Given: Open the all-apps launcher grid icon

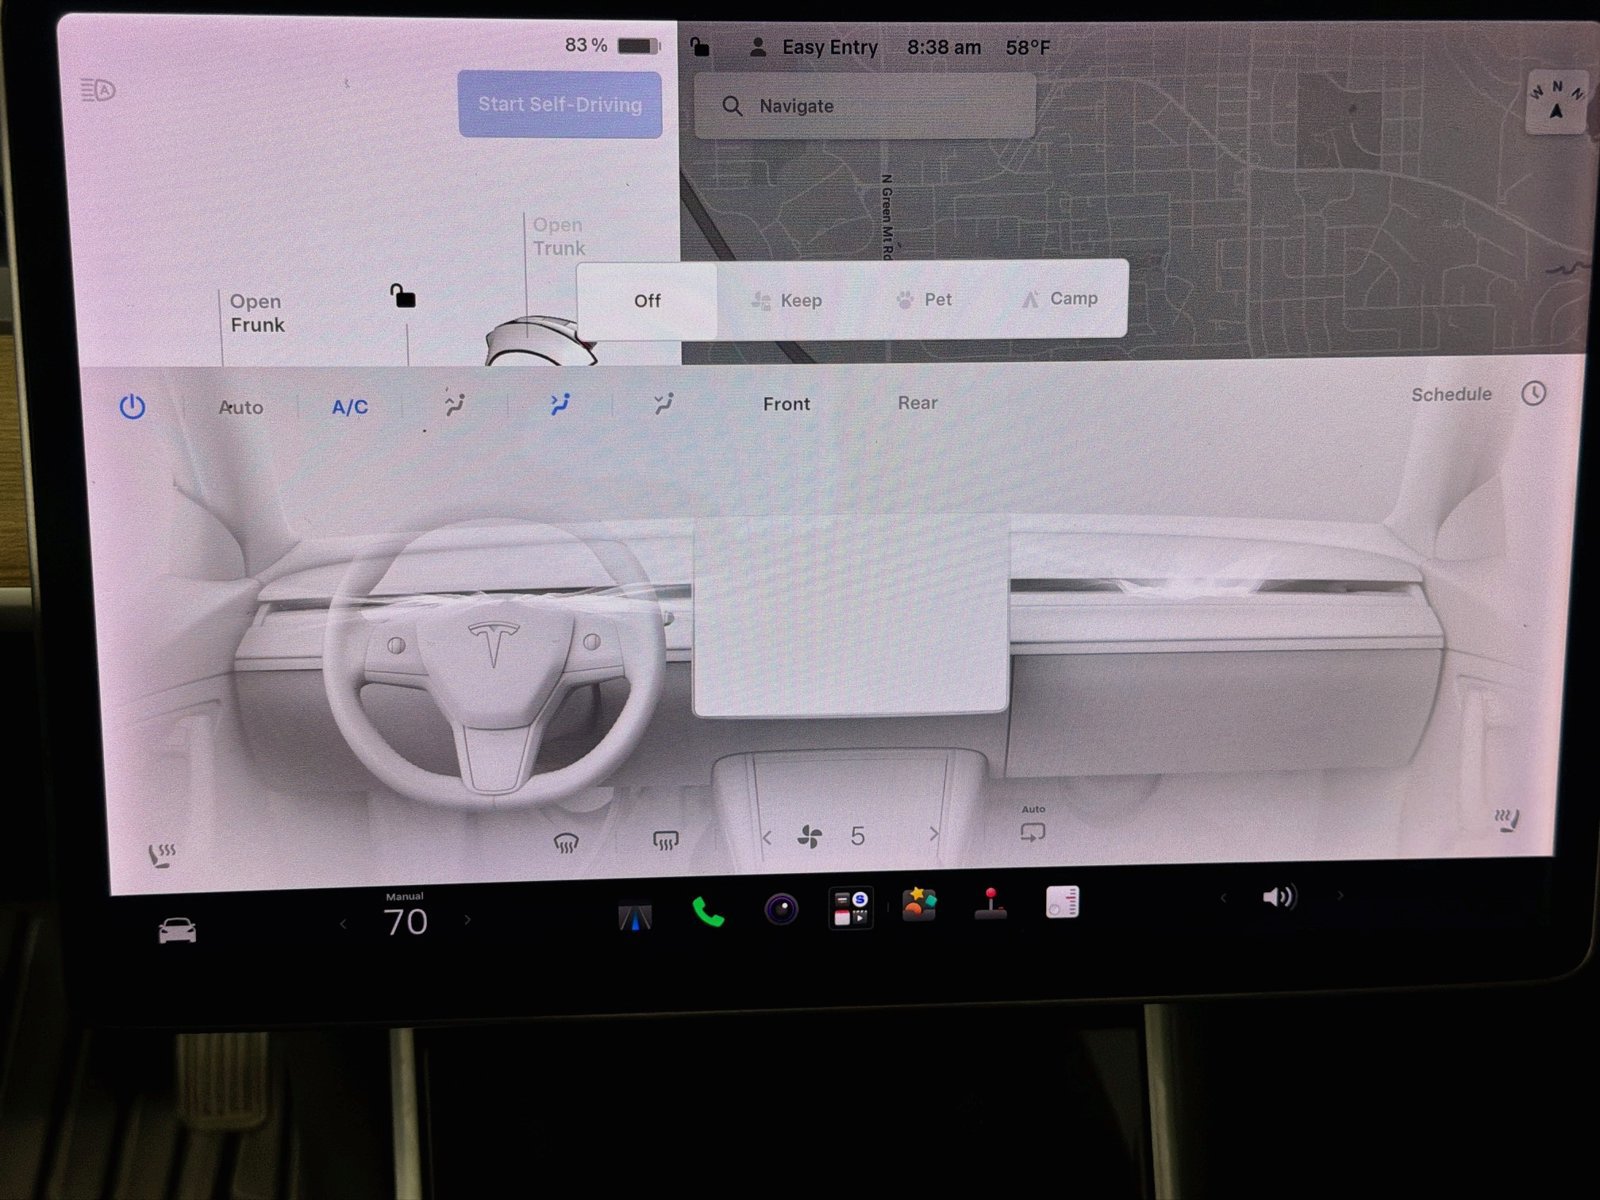Looking at the screenshot, I should point(850,907).
